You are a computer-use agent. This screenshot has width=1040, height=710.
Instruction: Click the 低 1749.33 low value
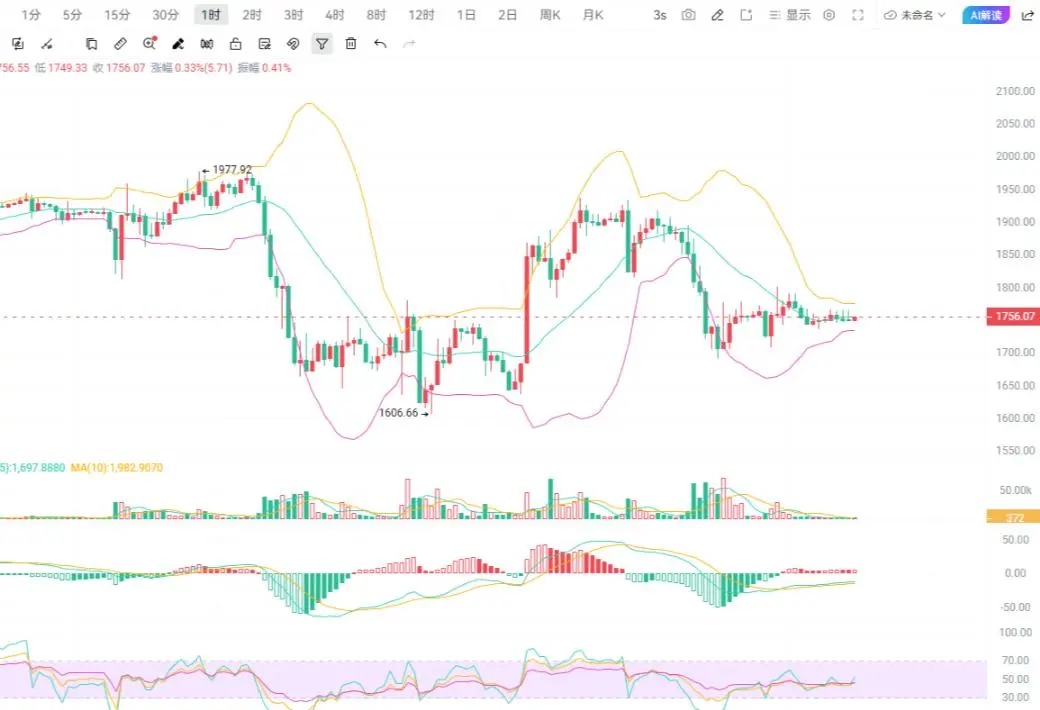[x=61, y=68]
